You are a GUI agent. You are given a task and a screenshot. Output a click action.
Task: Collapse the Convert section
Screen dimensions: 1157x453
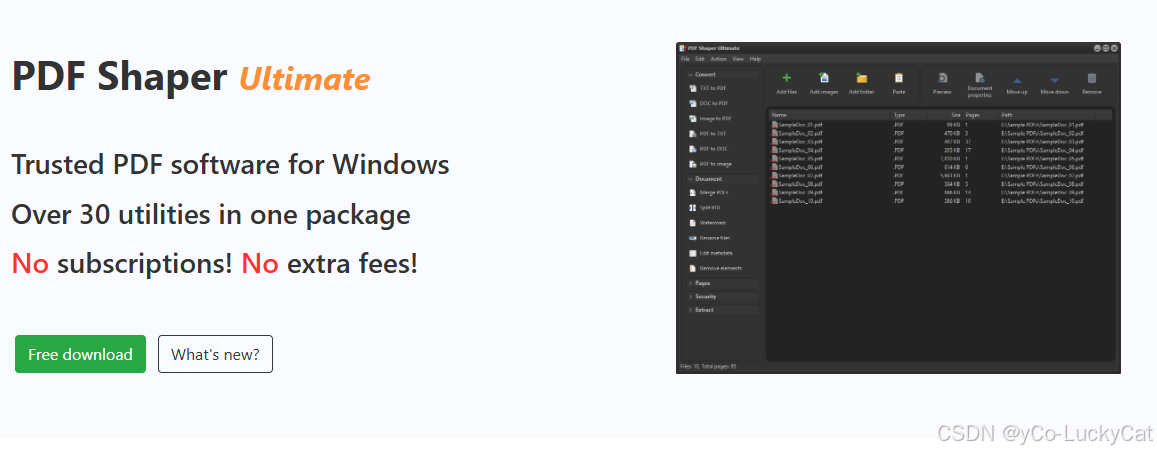coord(722,75)
